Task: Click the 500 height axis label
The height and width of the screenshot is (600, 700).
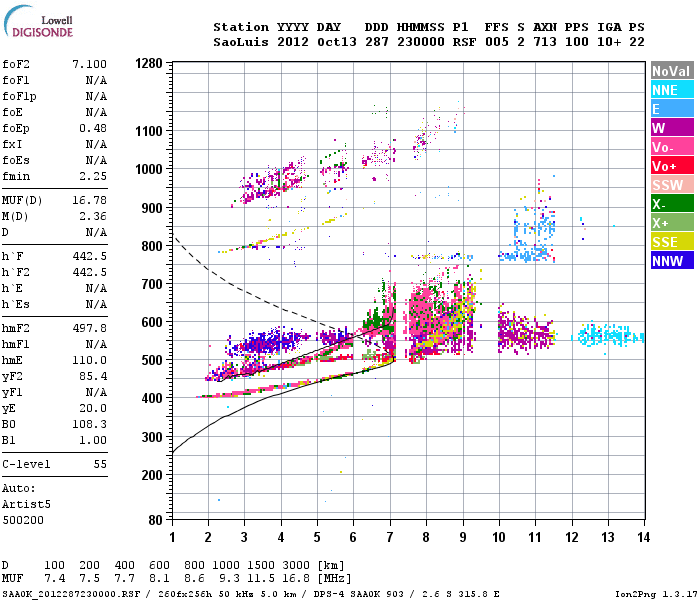Action: click(x=152, y=360)
